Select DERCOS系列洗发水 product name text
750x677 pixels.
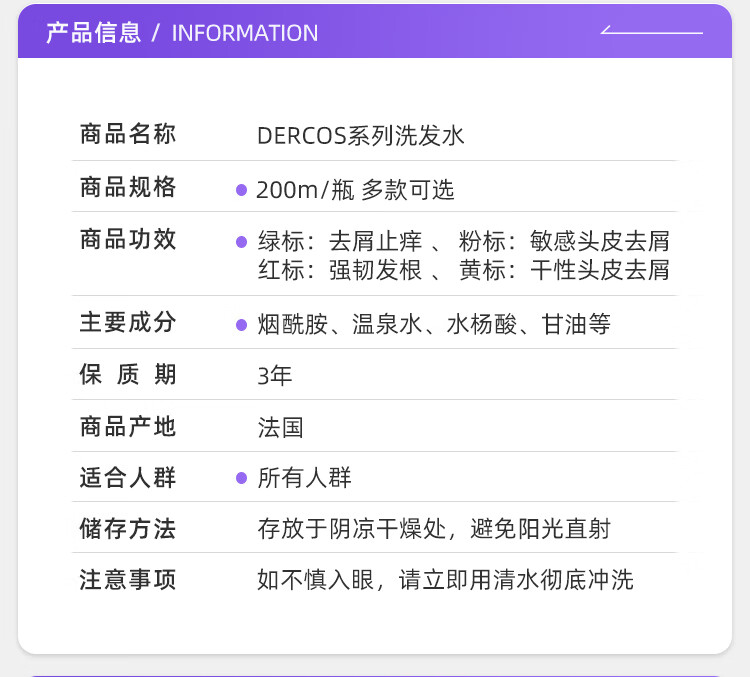[360, 136]
